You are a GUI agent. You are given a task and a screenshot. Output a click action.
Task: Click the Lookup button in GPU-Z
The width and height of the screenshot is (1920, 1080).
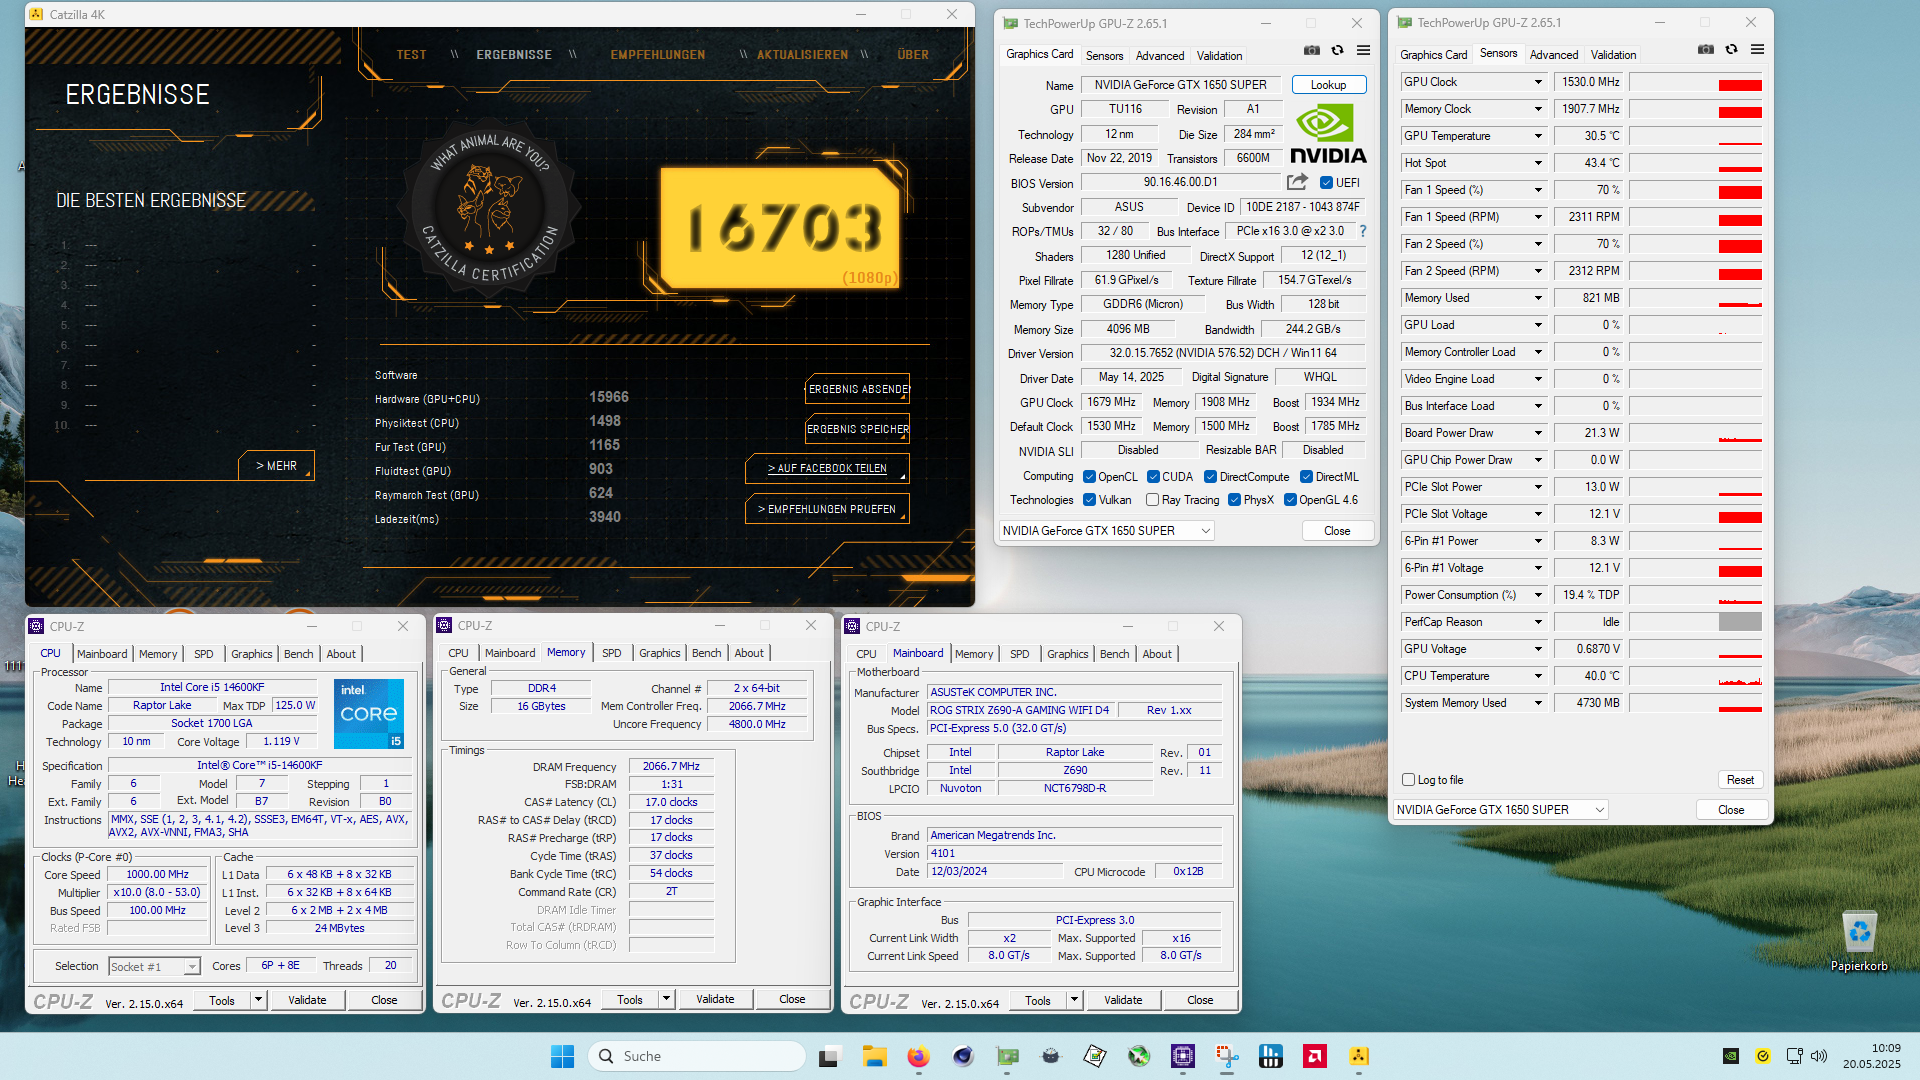(x=1328, y=85)
